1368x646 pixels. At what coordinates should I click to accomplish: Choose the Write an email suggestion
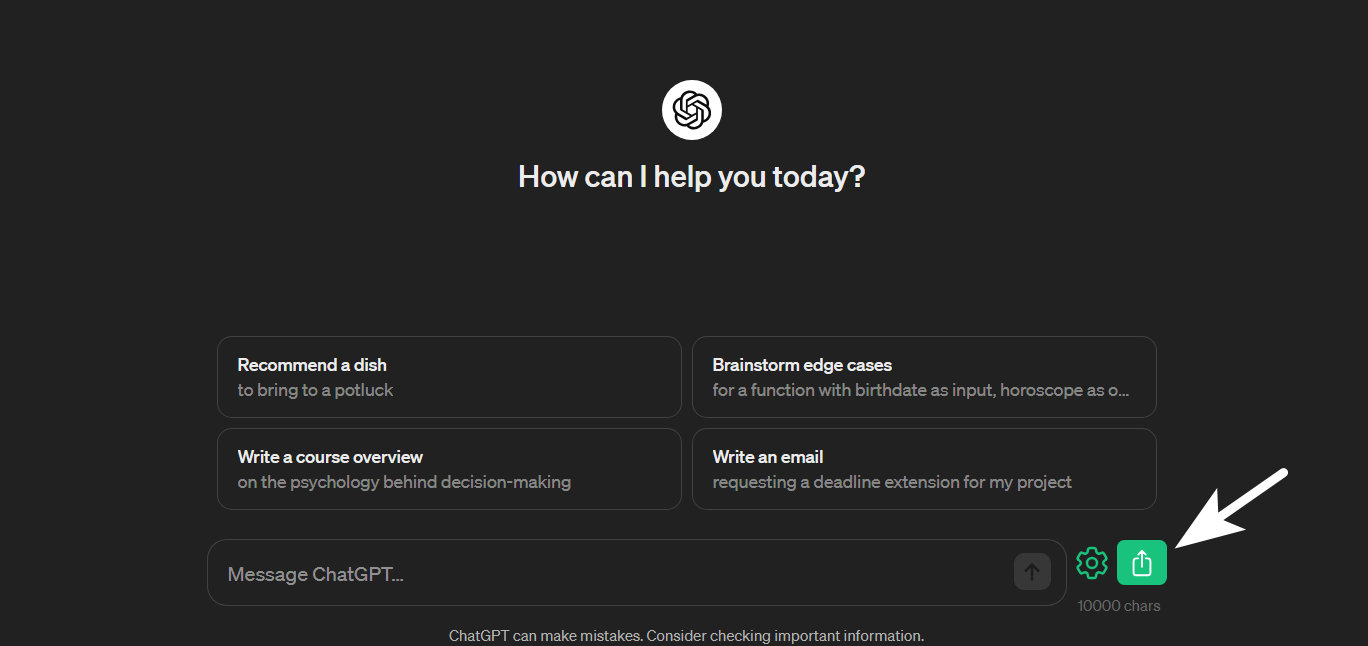(924, 469)
